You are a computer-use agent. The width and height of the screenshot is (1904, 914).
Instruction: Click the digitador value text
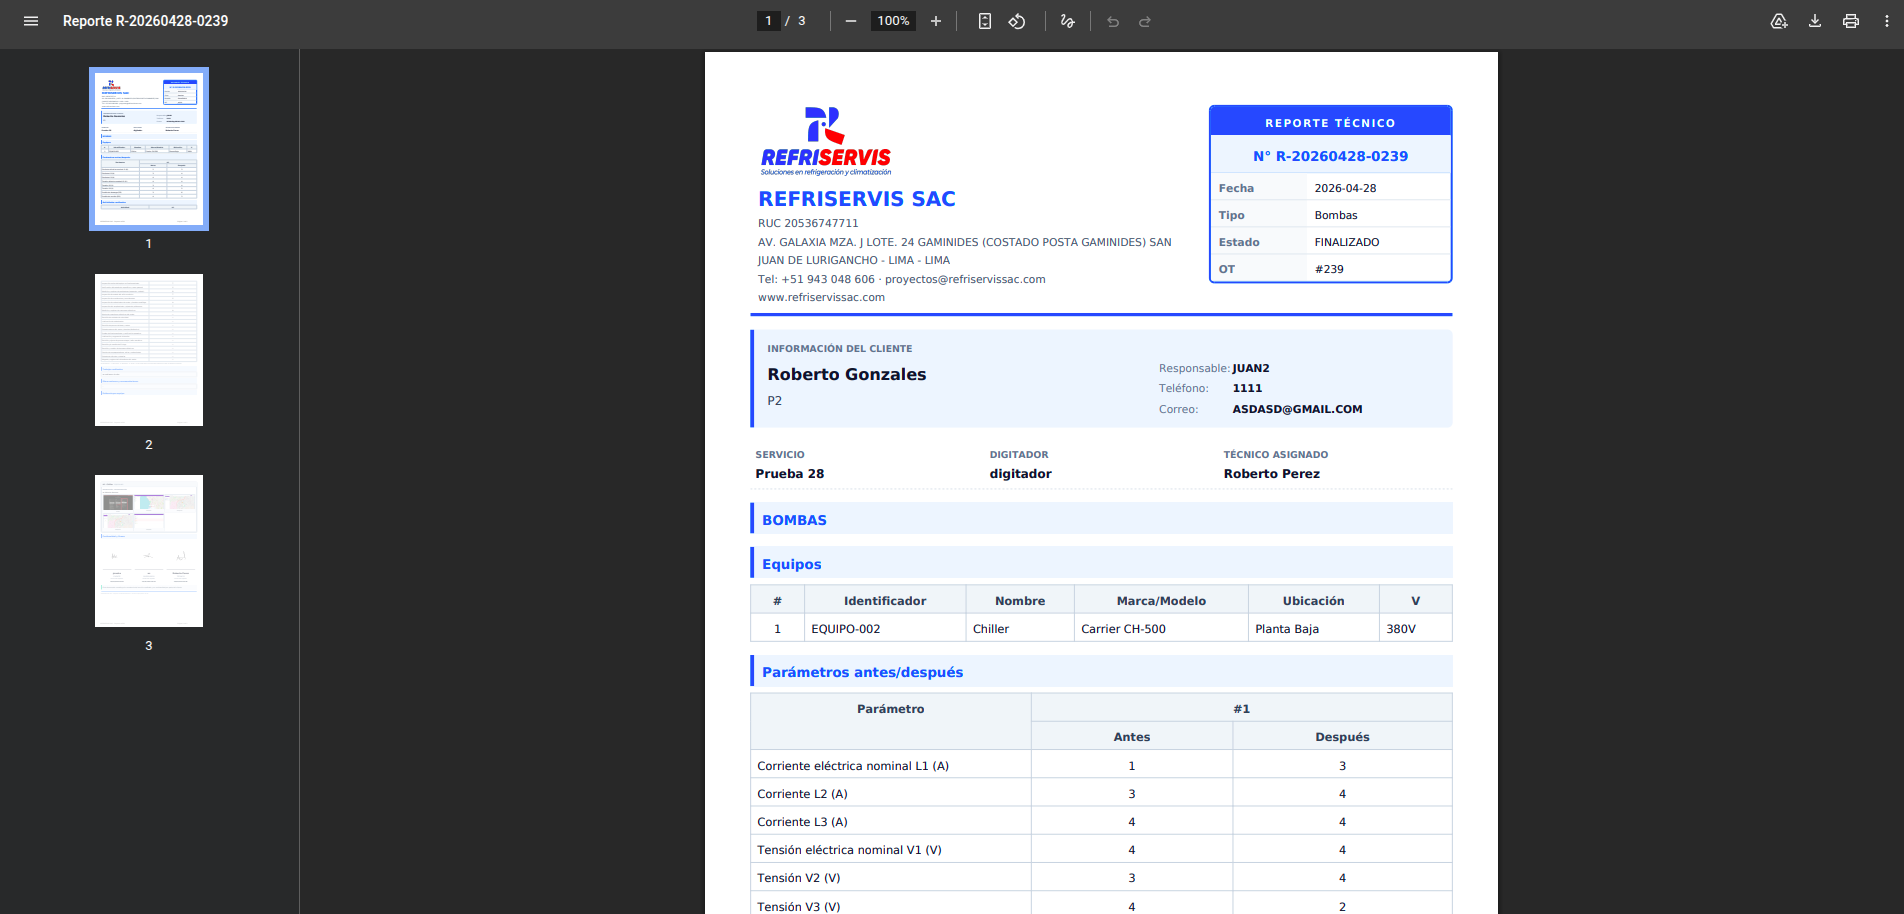1021,474
